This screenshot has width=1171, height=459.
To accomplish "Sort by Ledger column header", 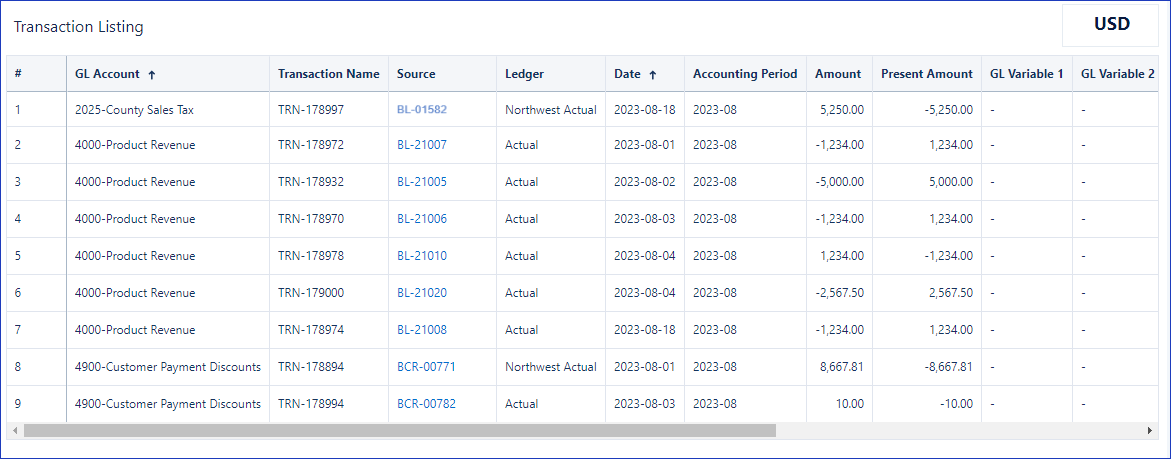I will pyautogui.click(x=524, y=74).
